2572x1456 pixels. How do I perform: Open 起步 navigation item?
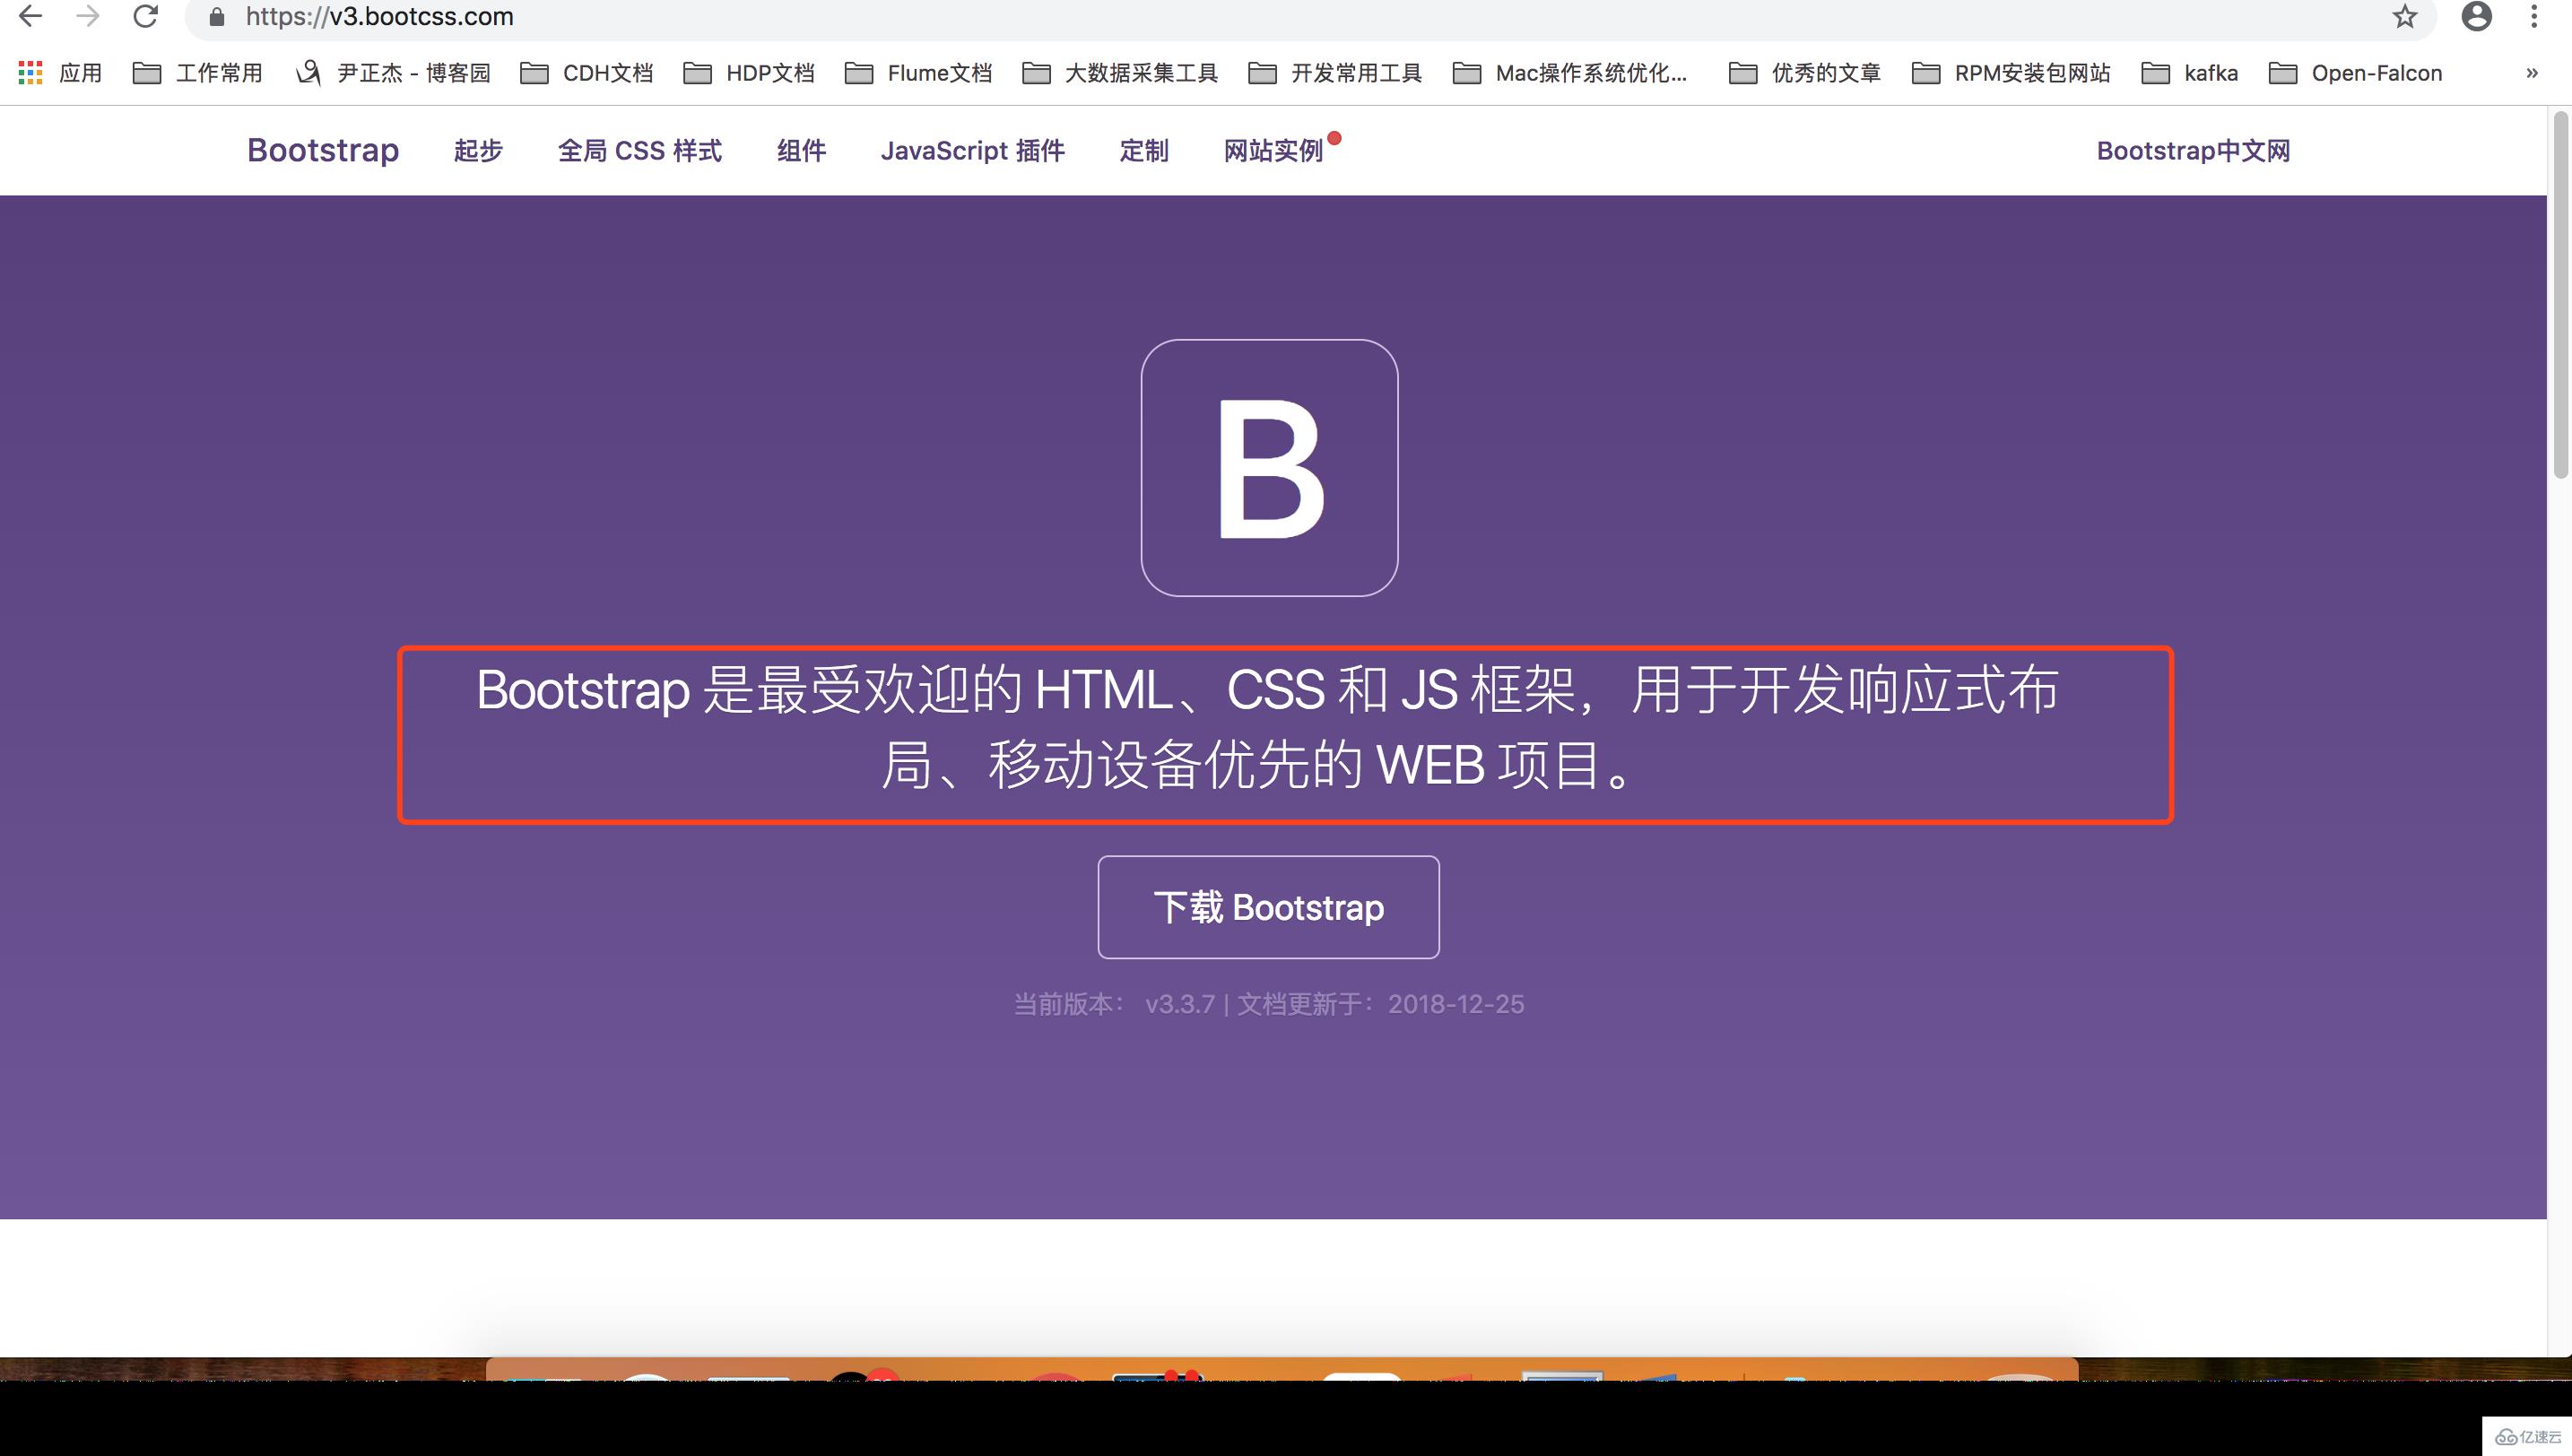click(x=478, y=151)
